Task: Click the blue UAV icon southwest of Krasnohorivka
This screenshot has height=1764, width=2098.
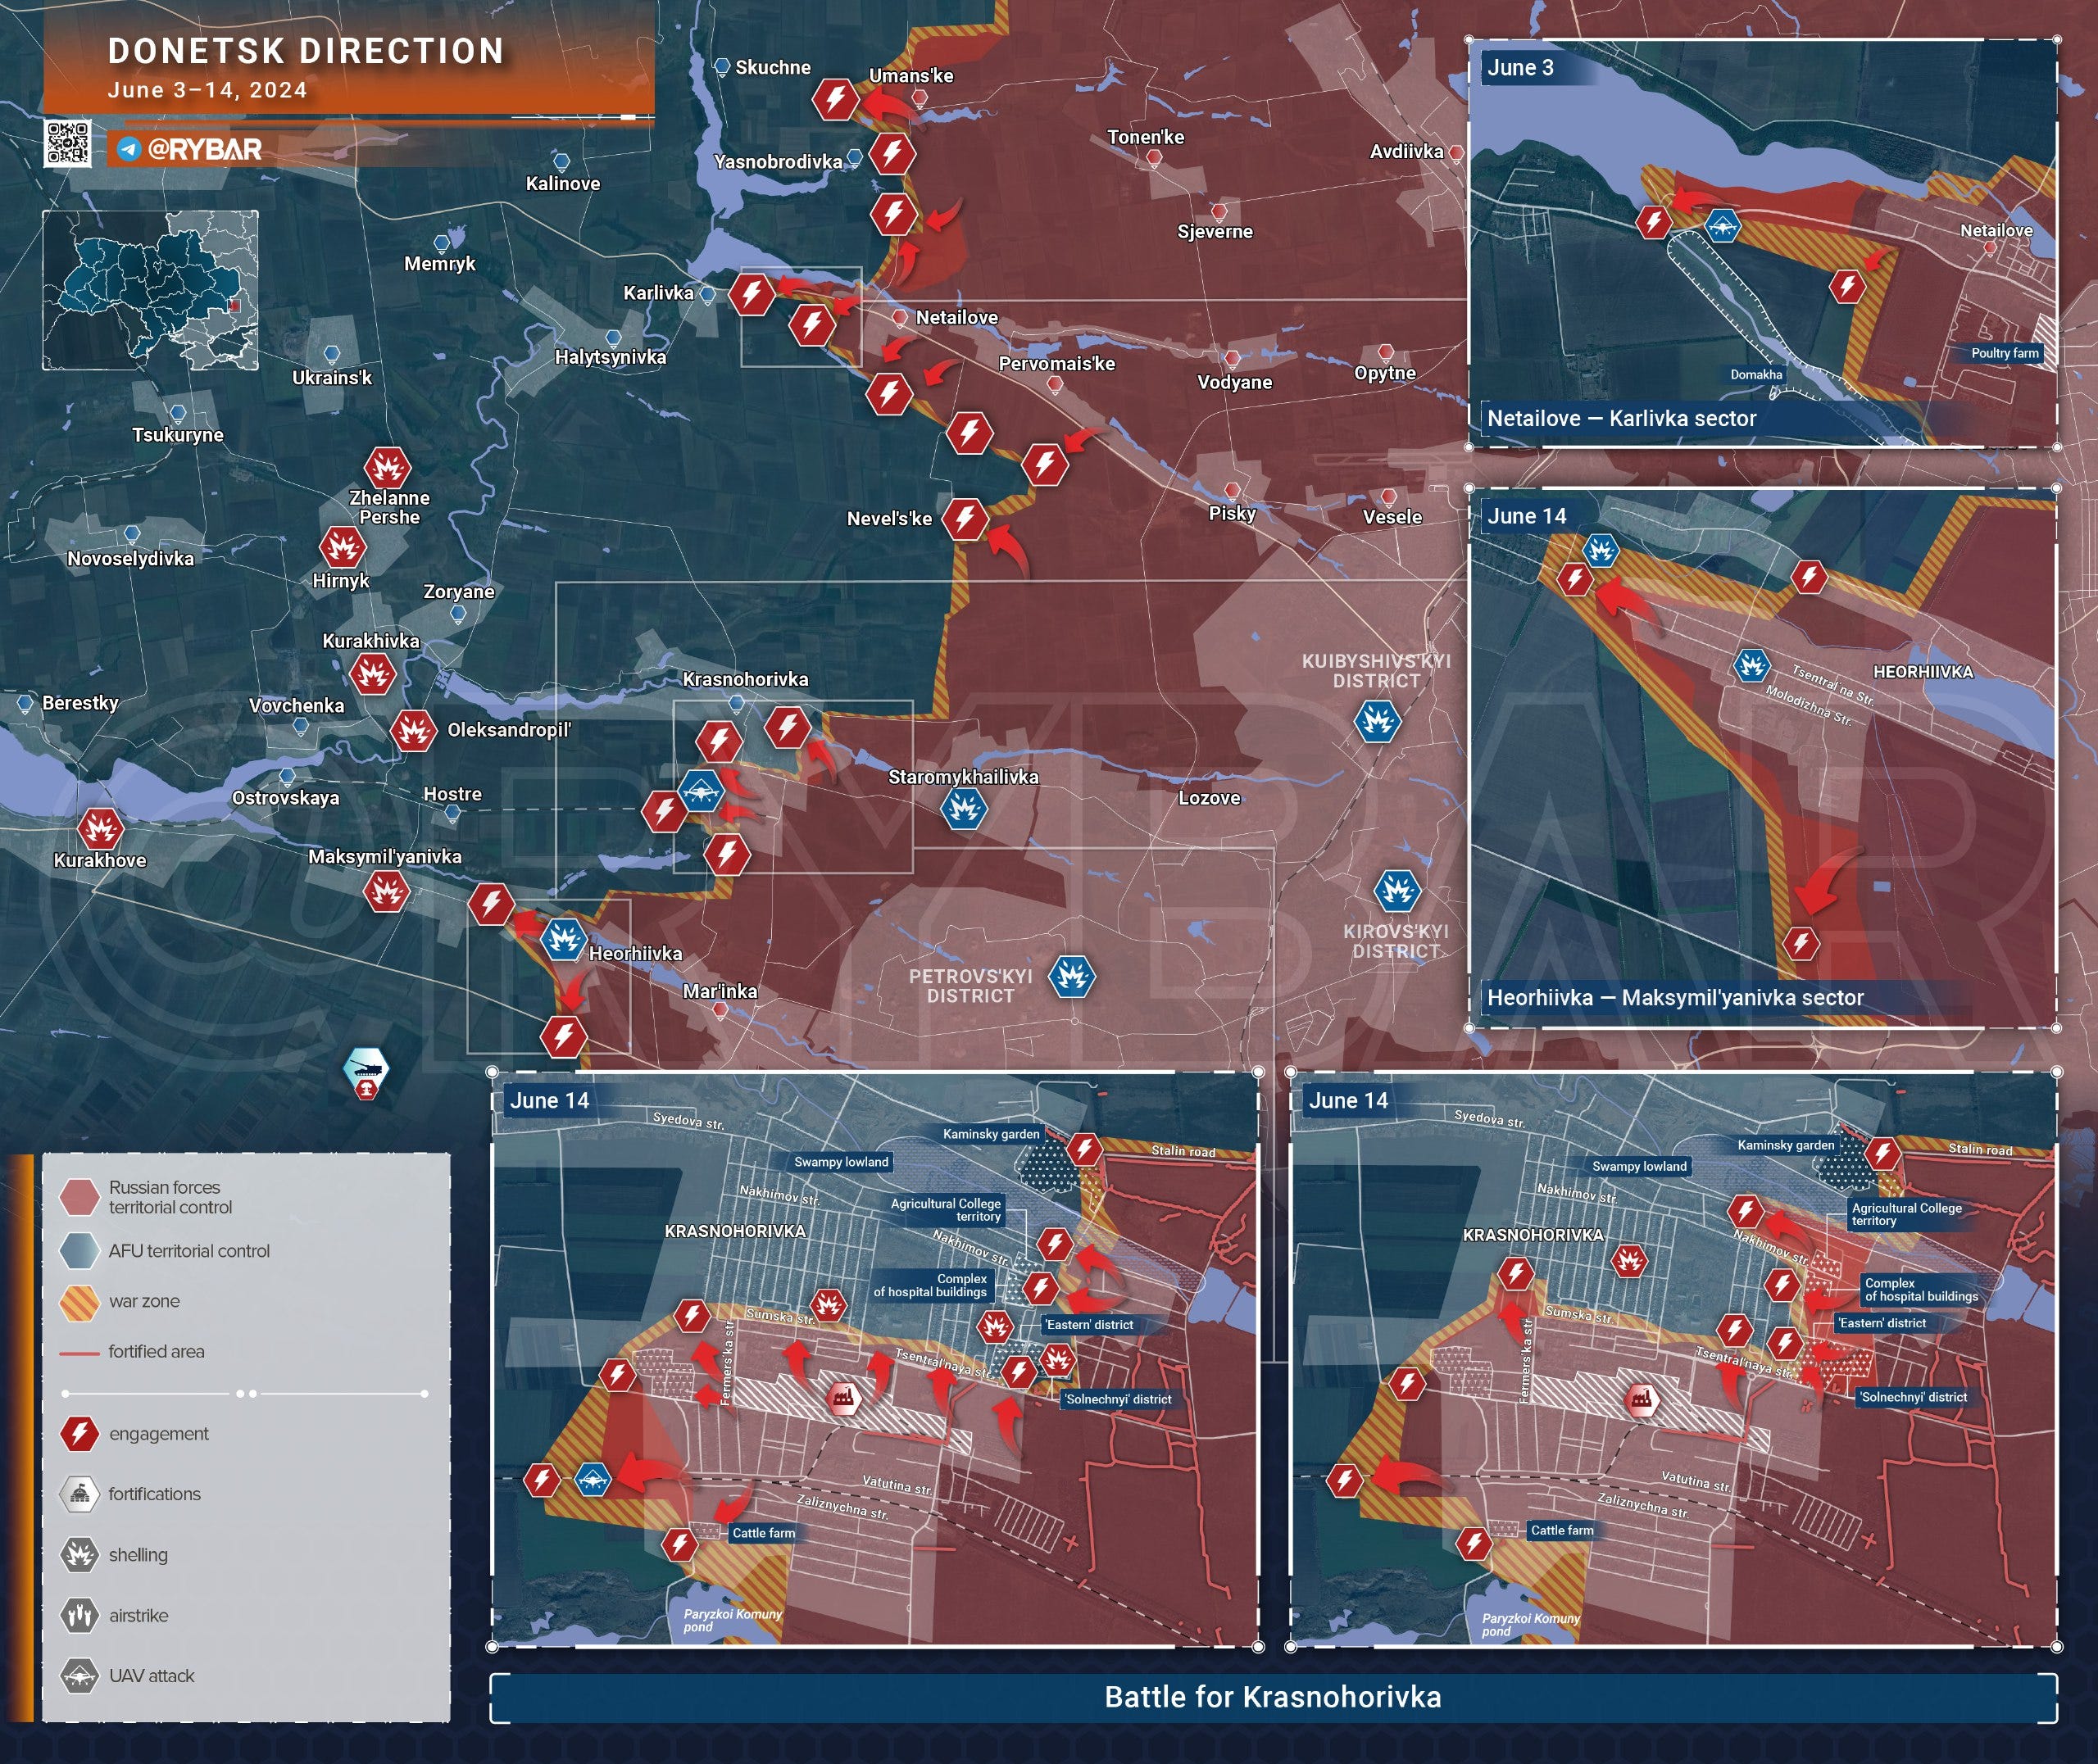Action: point(701,791)
